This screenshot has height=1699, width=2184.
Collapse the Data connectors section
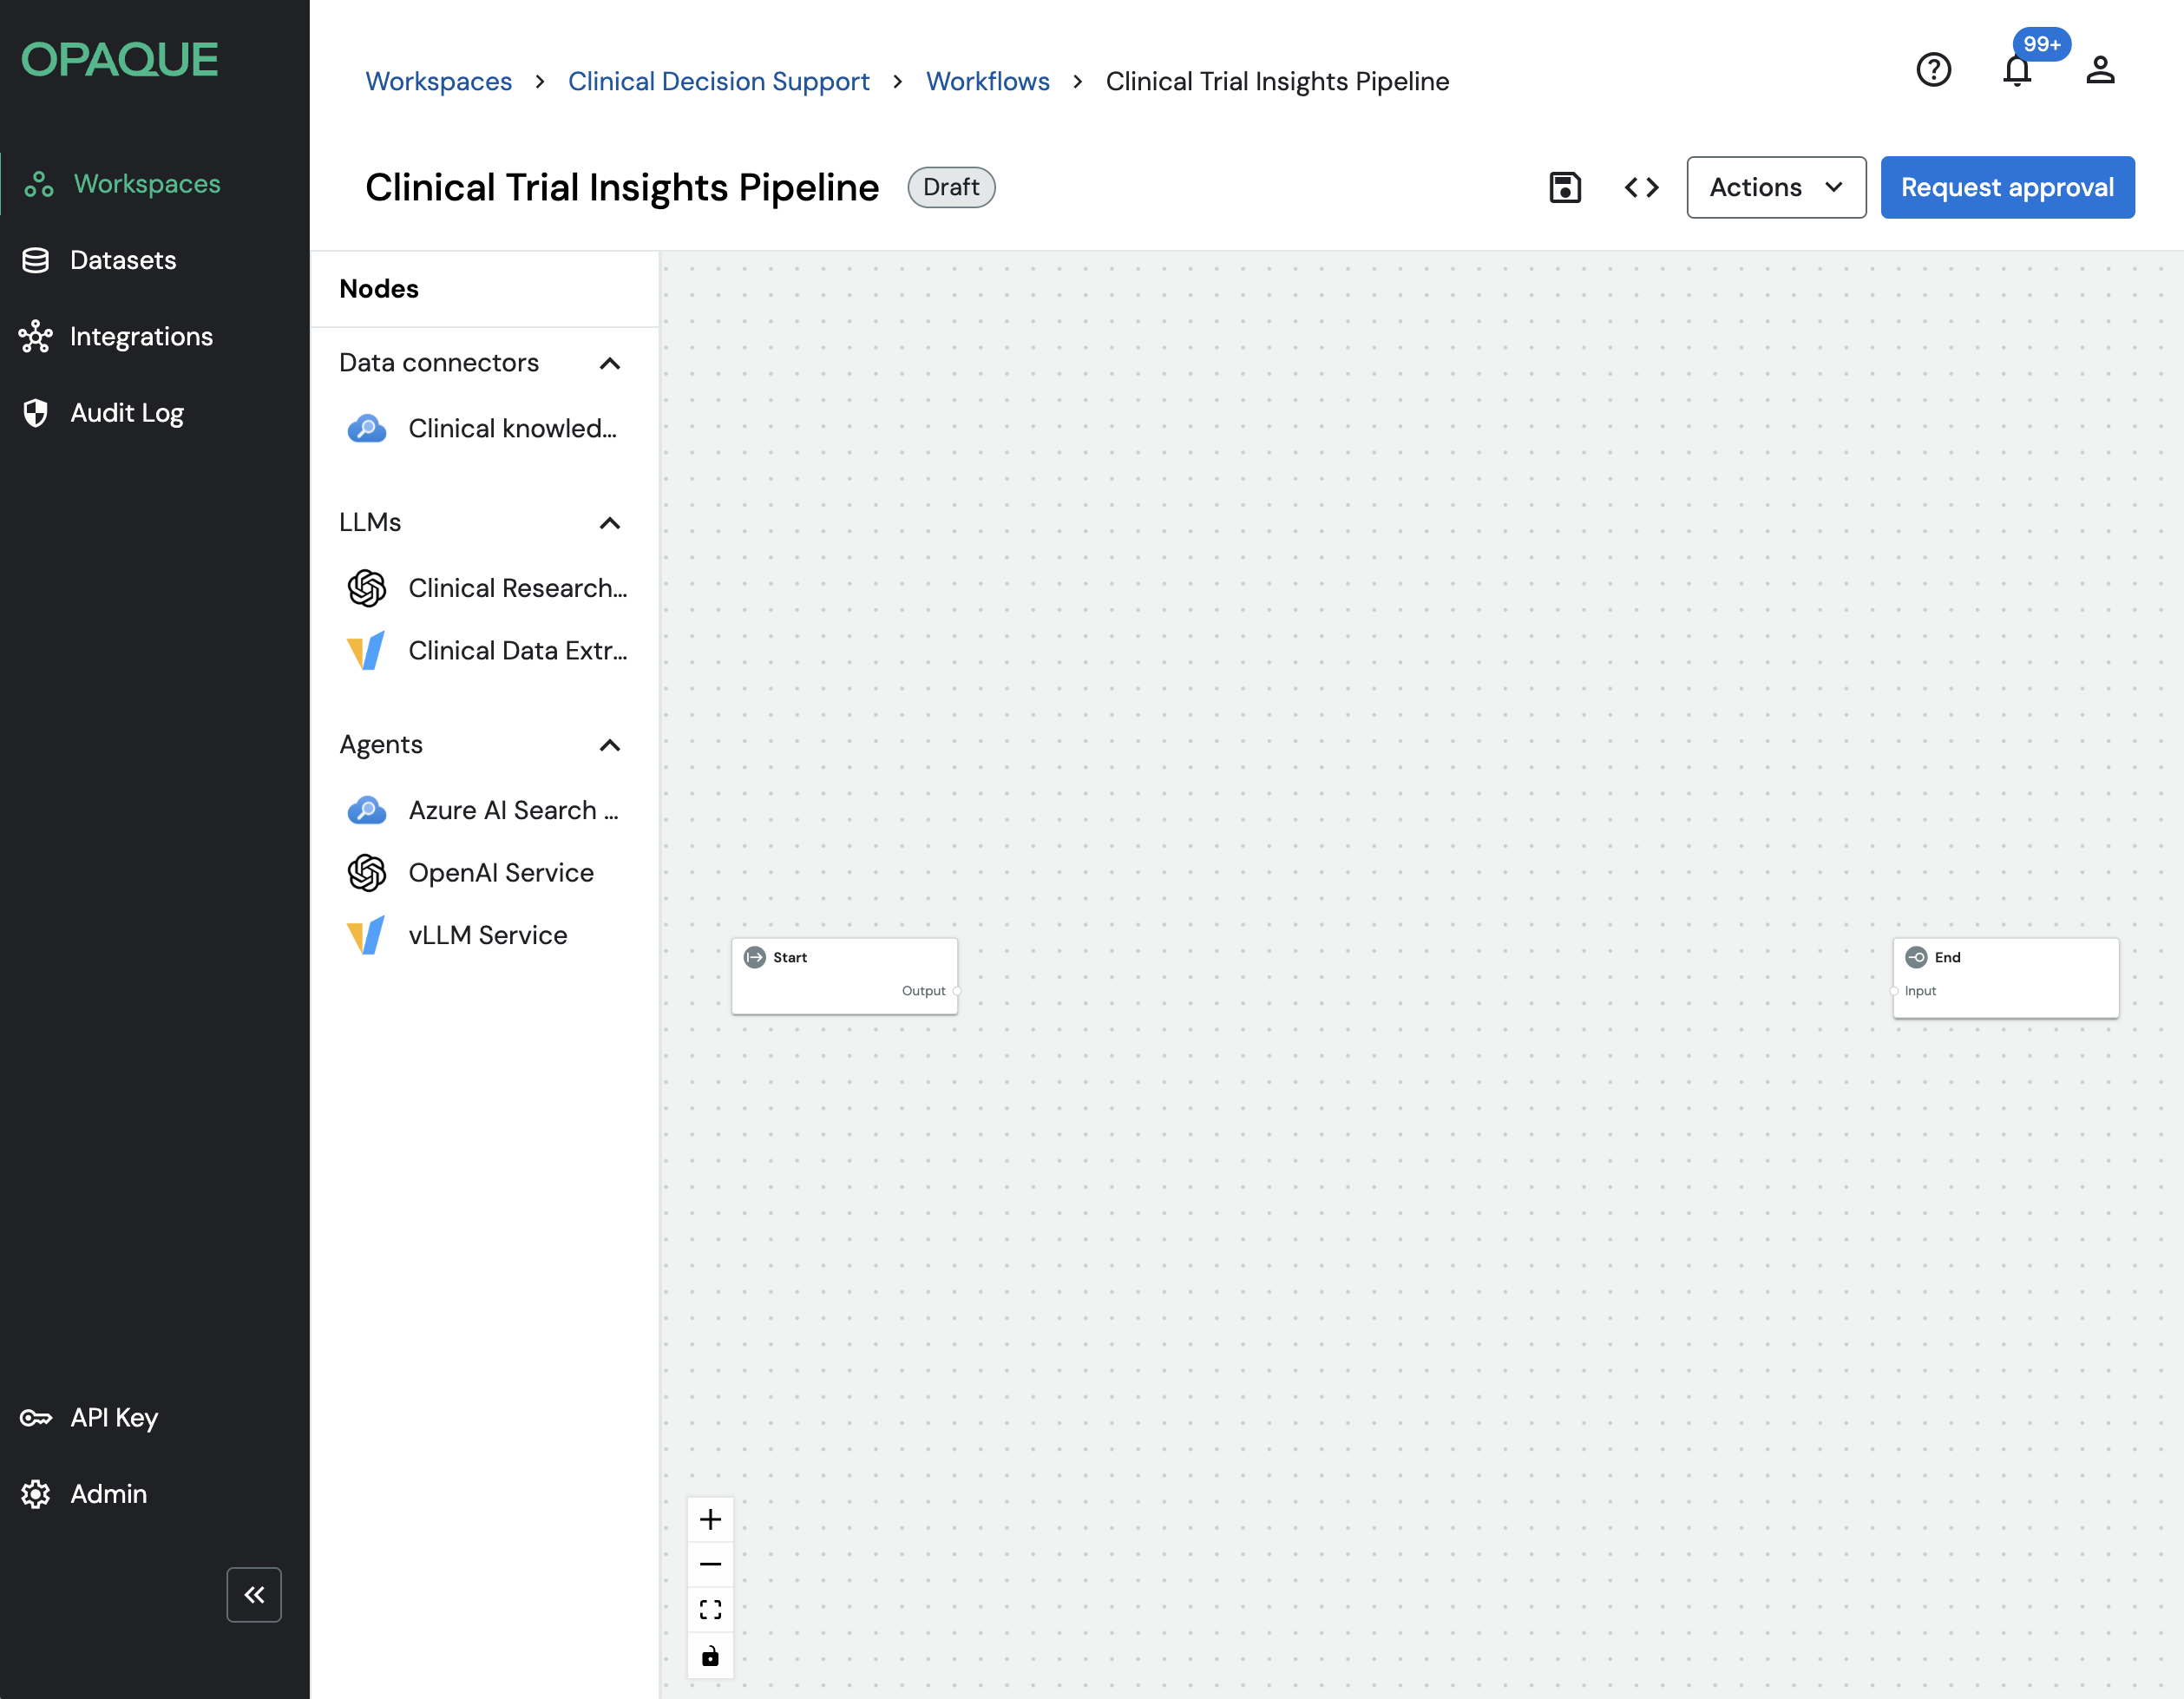click(x=609, y=363)
